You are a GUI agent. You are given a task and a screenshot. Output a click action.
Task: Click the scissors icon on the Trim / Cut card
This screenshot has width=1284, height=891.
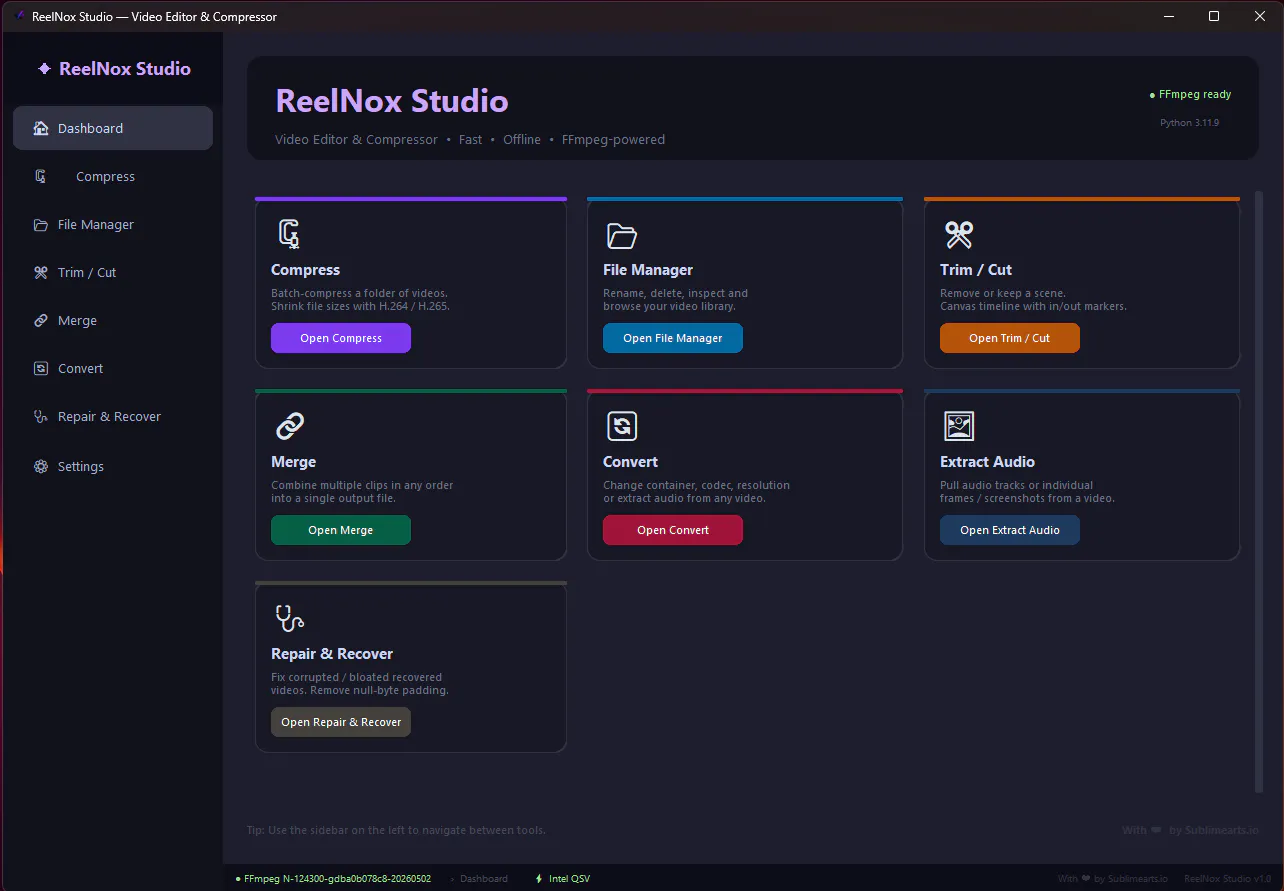[959, 235]
